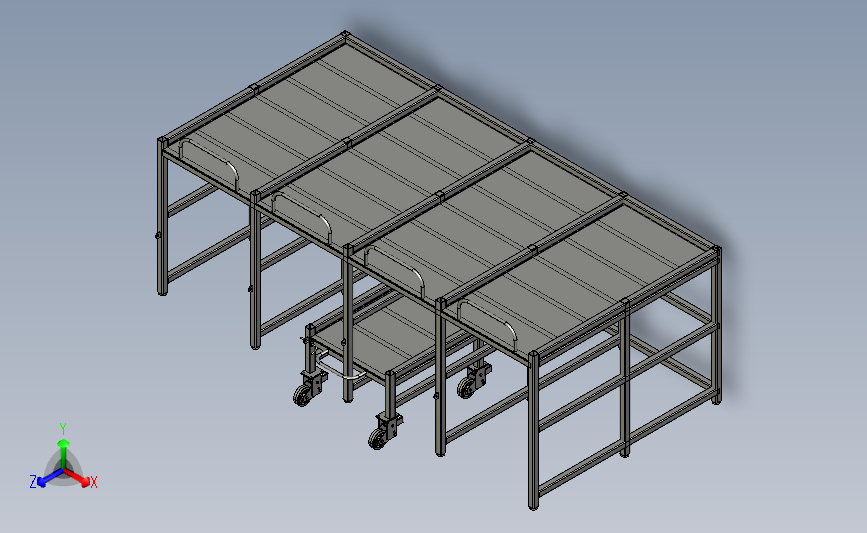Click the blue Z axis arrow of the orientation triad
The image size is (867, 533).
click(50, 478)
